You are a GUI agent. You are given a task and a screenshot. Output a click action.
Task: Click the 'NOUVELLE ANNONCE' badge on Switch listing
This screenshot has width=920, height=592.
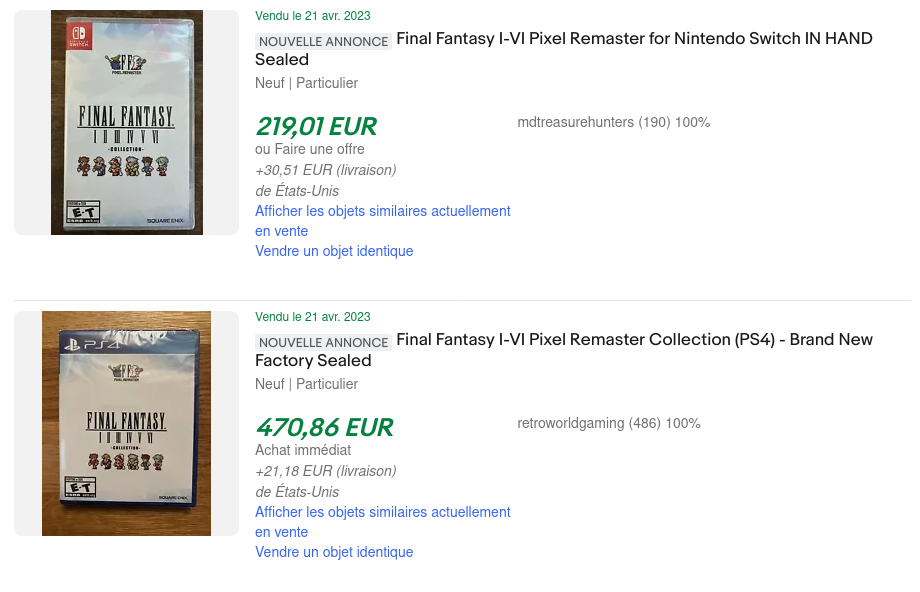pos(323,41)
